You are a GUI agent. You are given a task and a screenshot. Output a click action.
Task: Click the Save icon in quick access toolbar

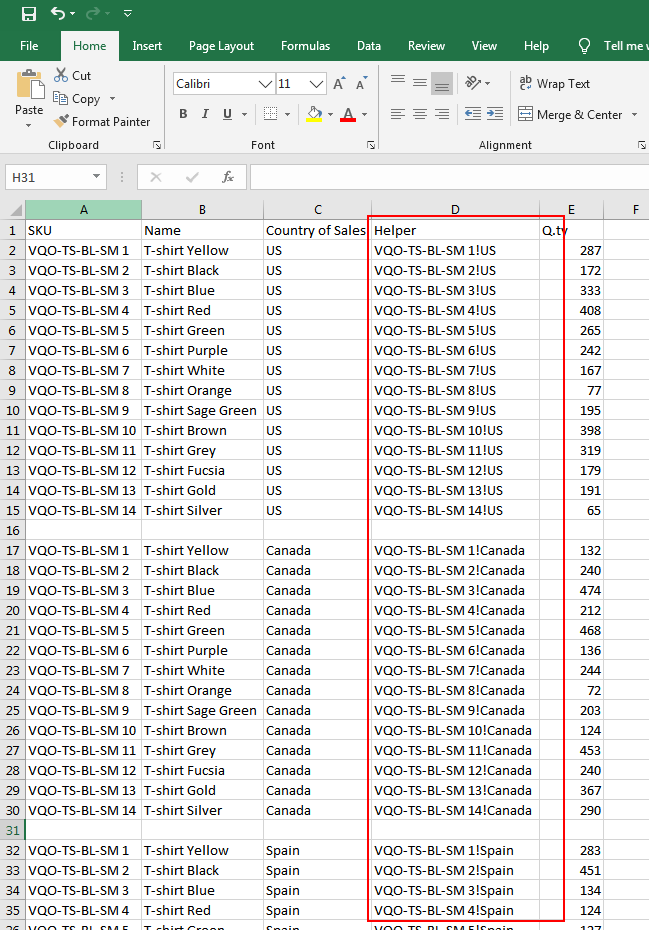pyautogui.click(x=28, y=13)
